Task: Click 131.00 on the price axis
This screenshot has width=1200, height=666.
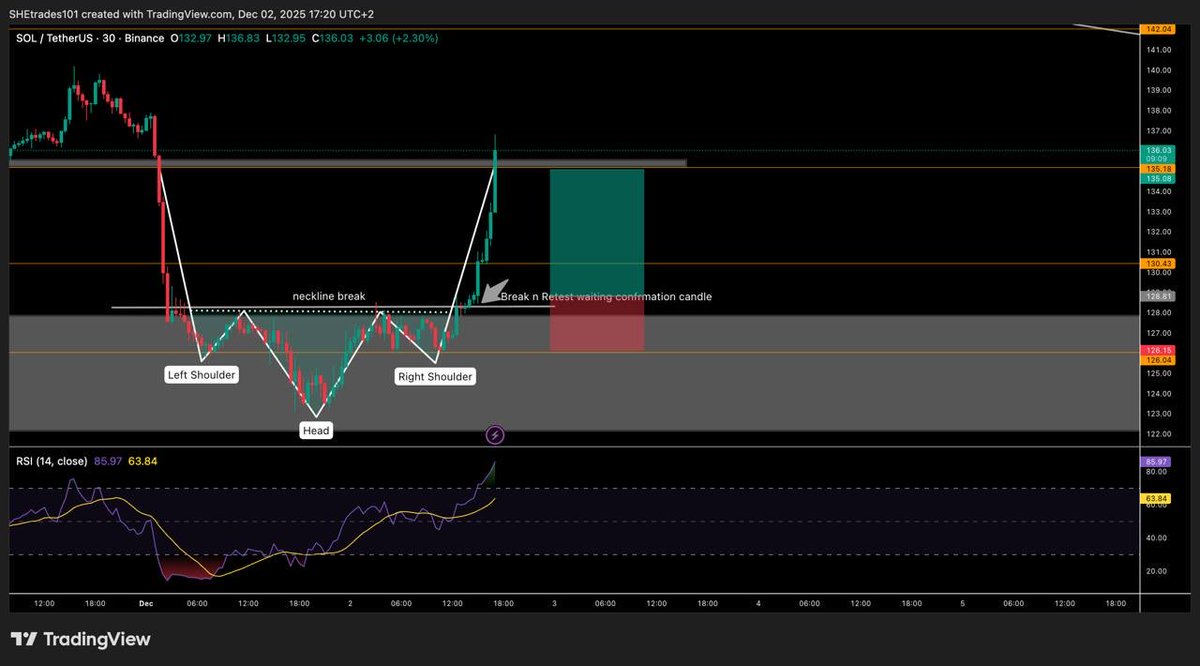Action: [x=1159, y=252]
